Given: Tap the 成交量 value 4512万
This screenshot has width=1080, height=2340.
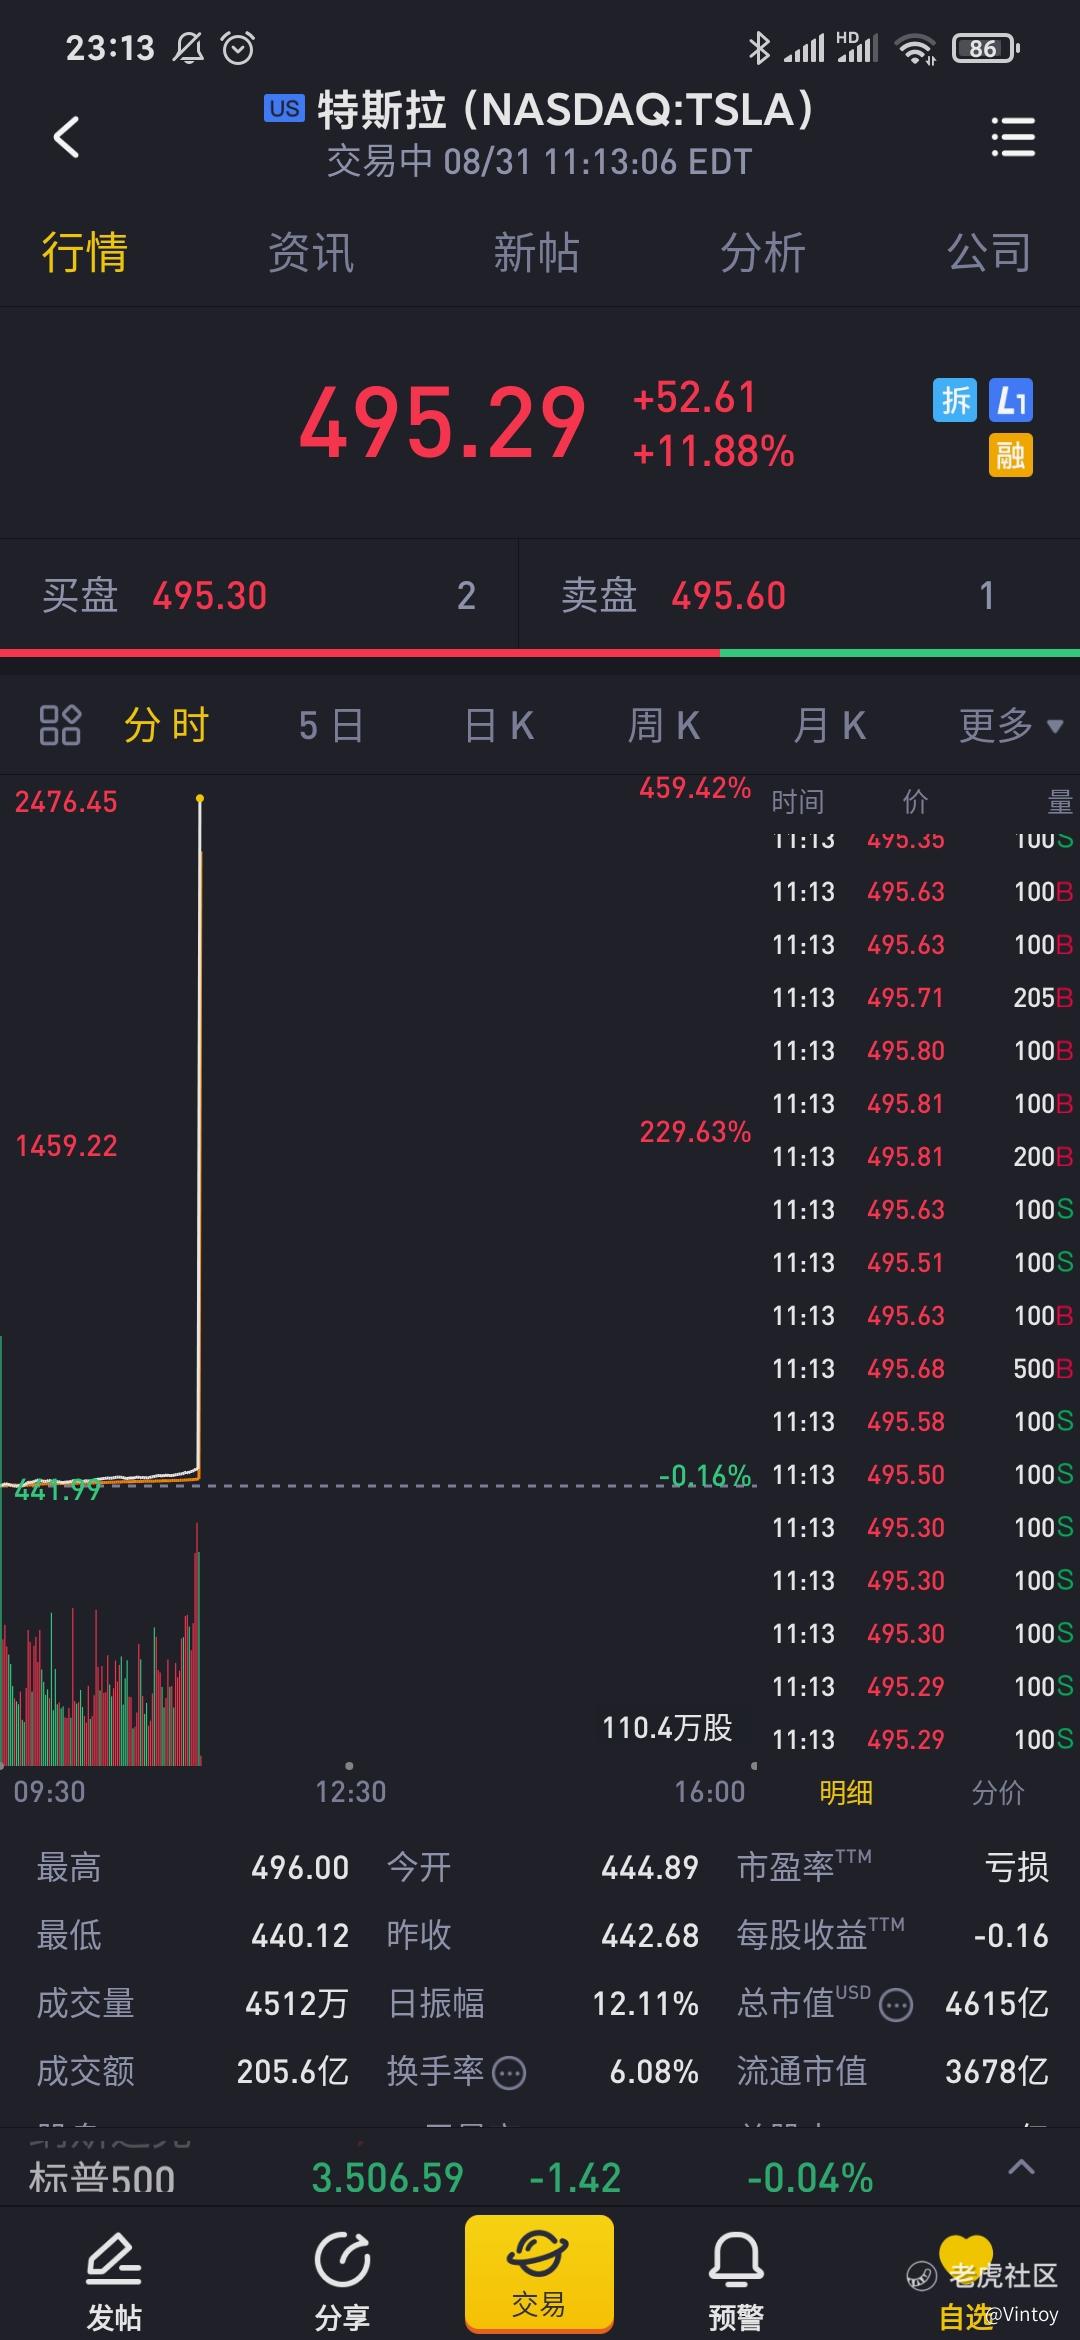Looking at the screenshot, I should [x=297, y=2003].
